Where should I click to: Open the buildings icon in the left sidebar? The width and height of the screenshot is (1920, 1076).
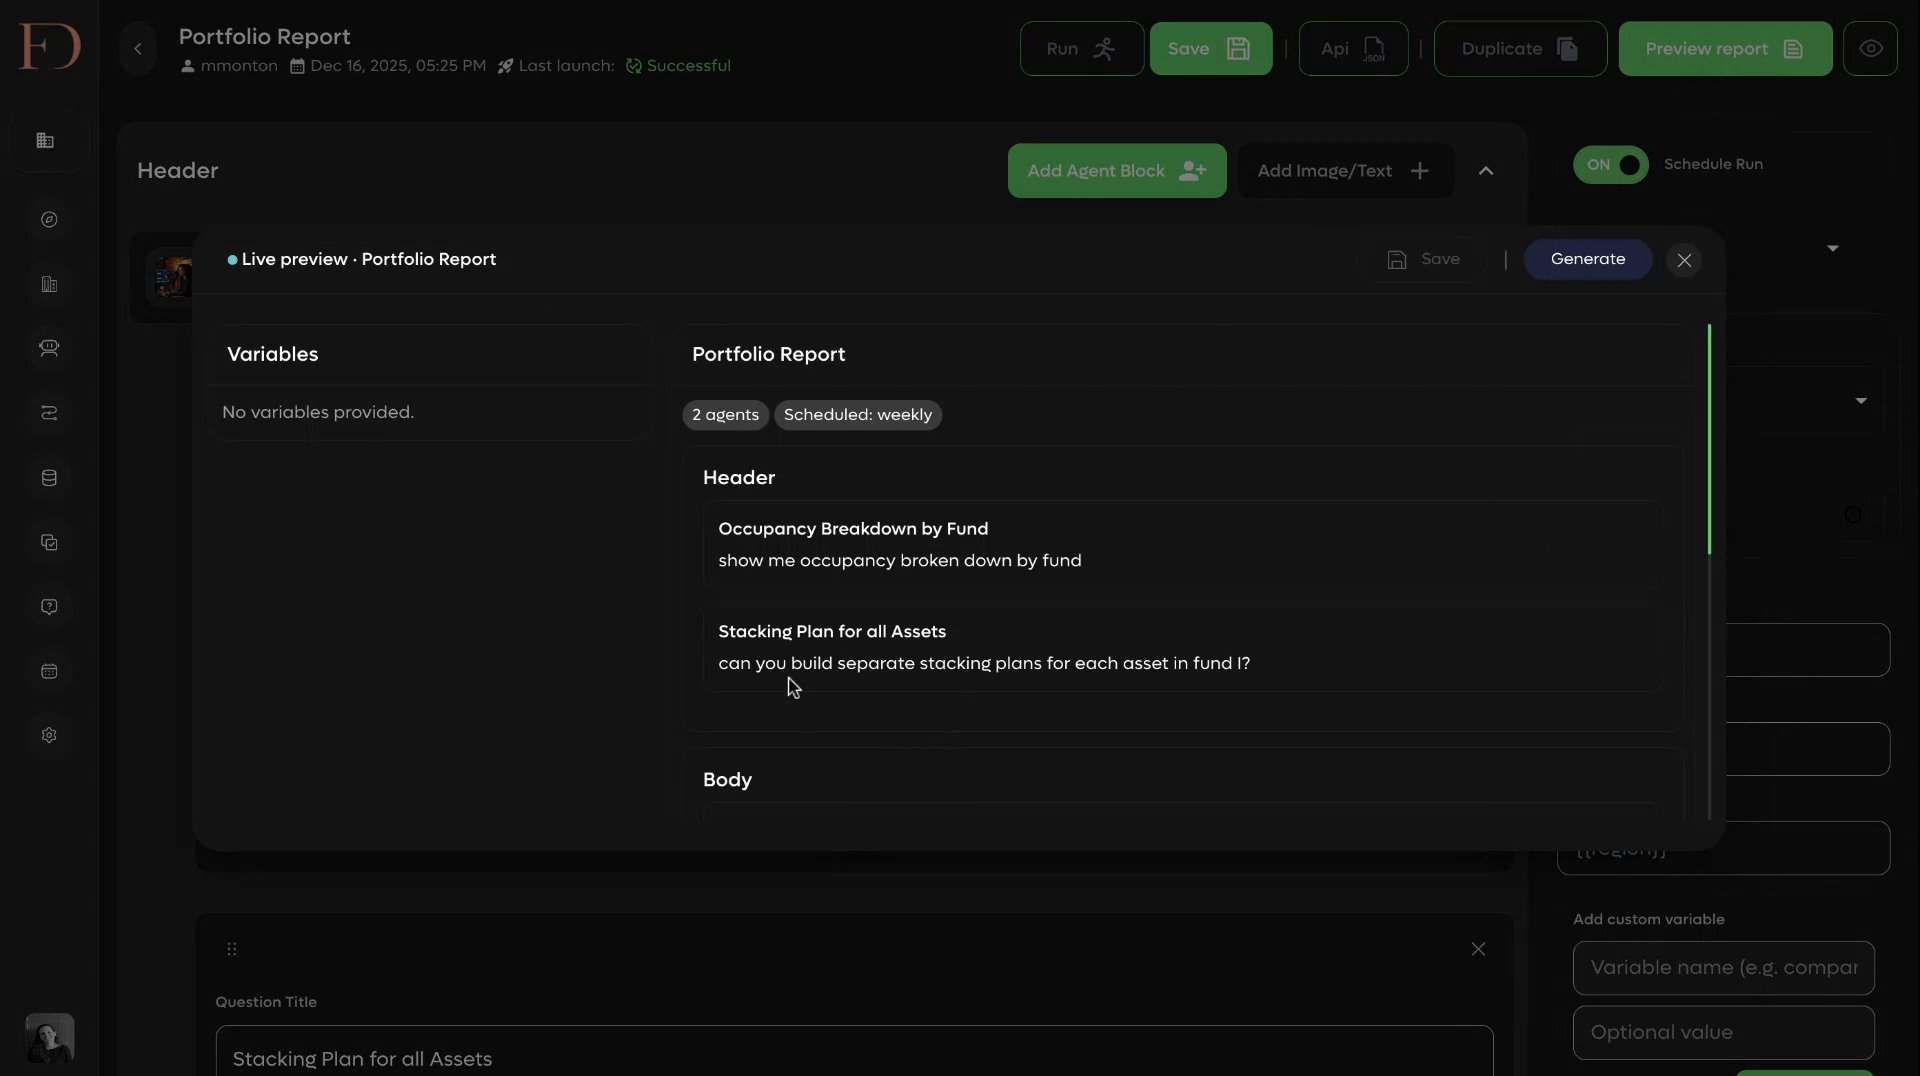(x=46, y=141)
